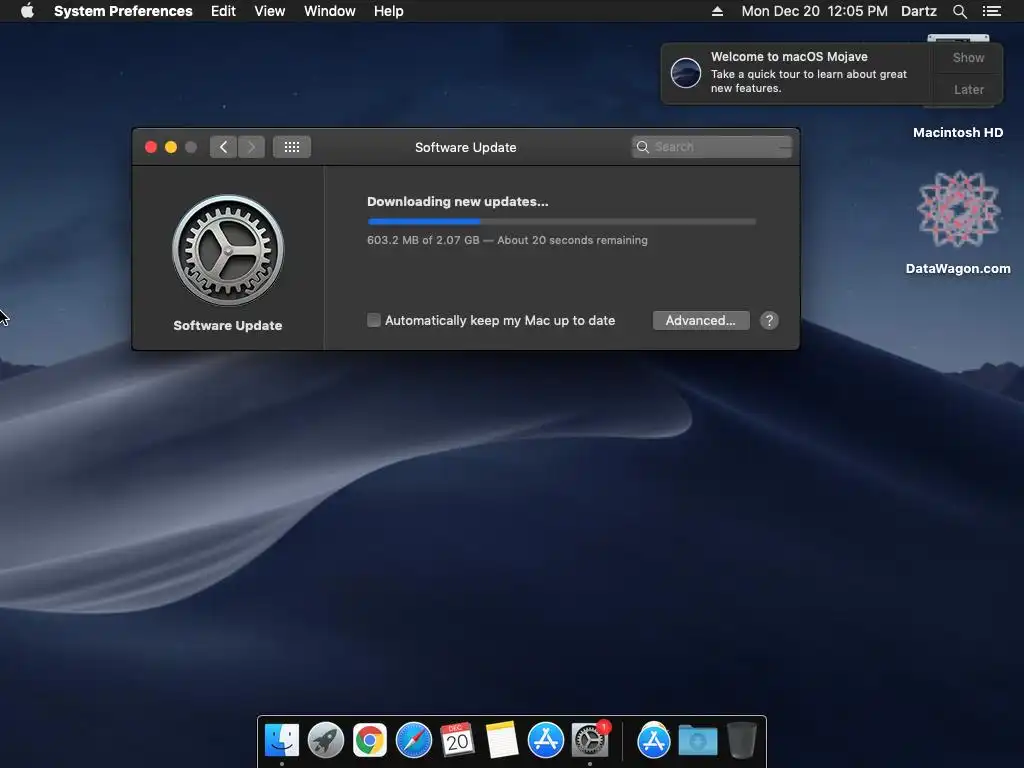Image resolution: width=1024 pixels, height=768 pixels.
Task: Open the Window menu
Action: (x=330, y=11)
